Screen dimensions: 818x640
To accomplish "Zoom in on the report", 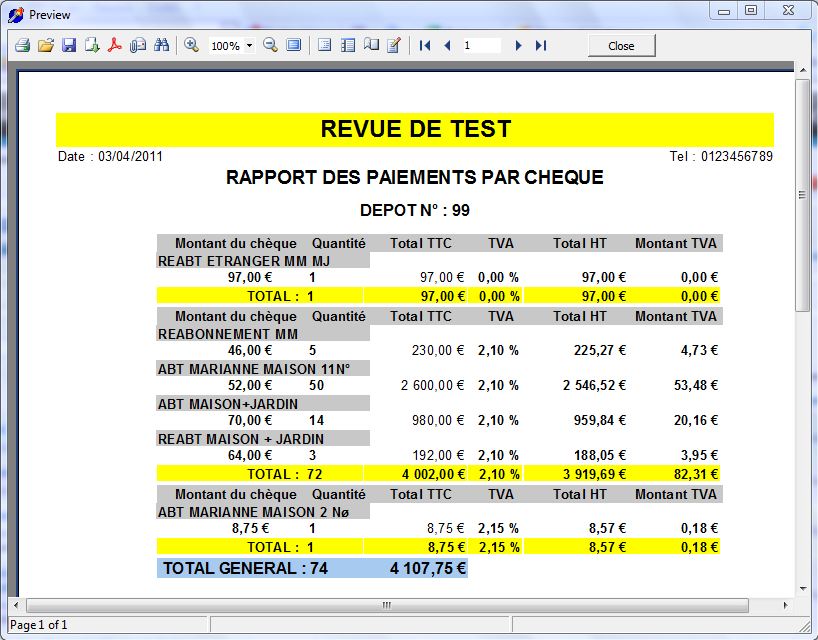I will click(x=190, y=45).
